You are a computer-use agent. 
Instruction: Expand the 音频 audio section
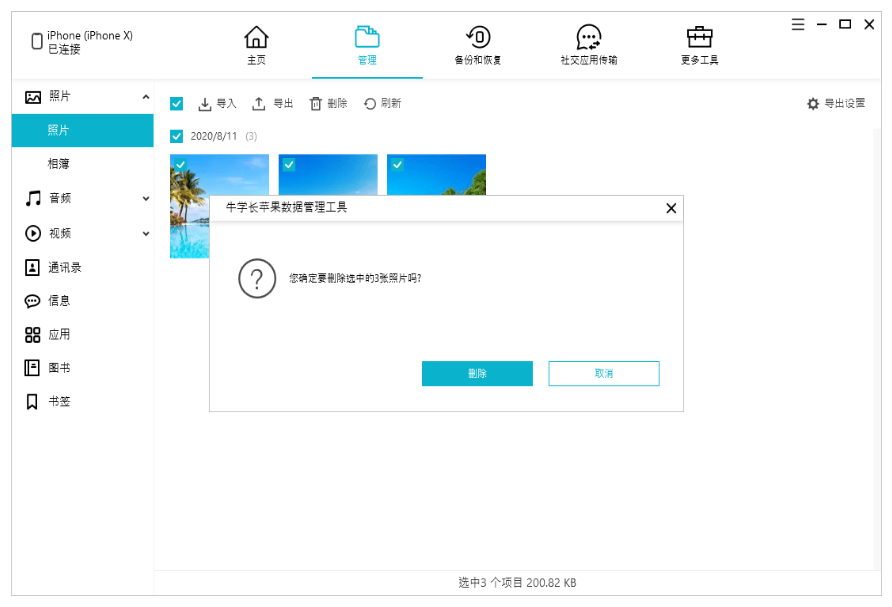click(x=146, y=199)
